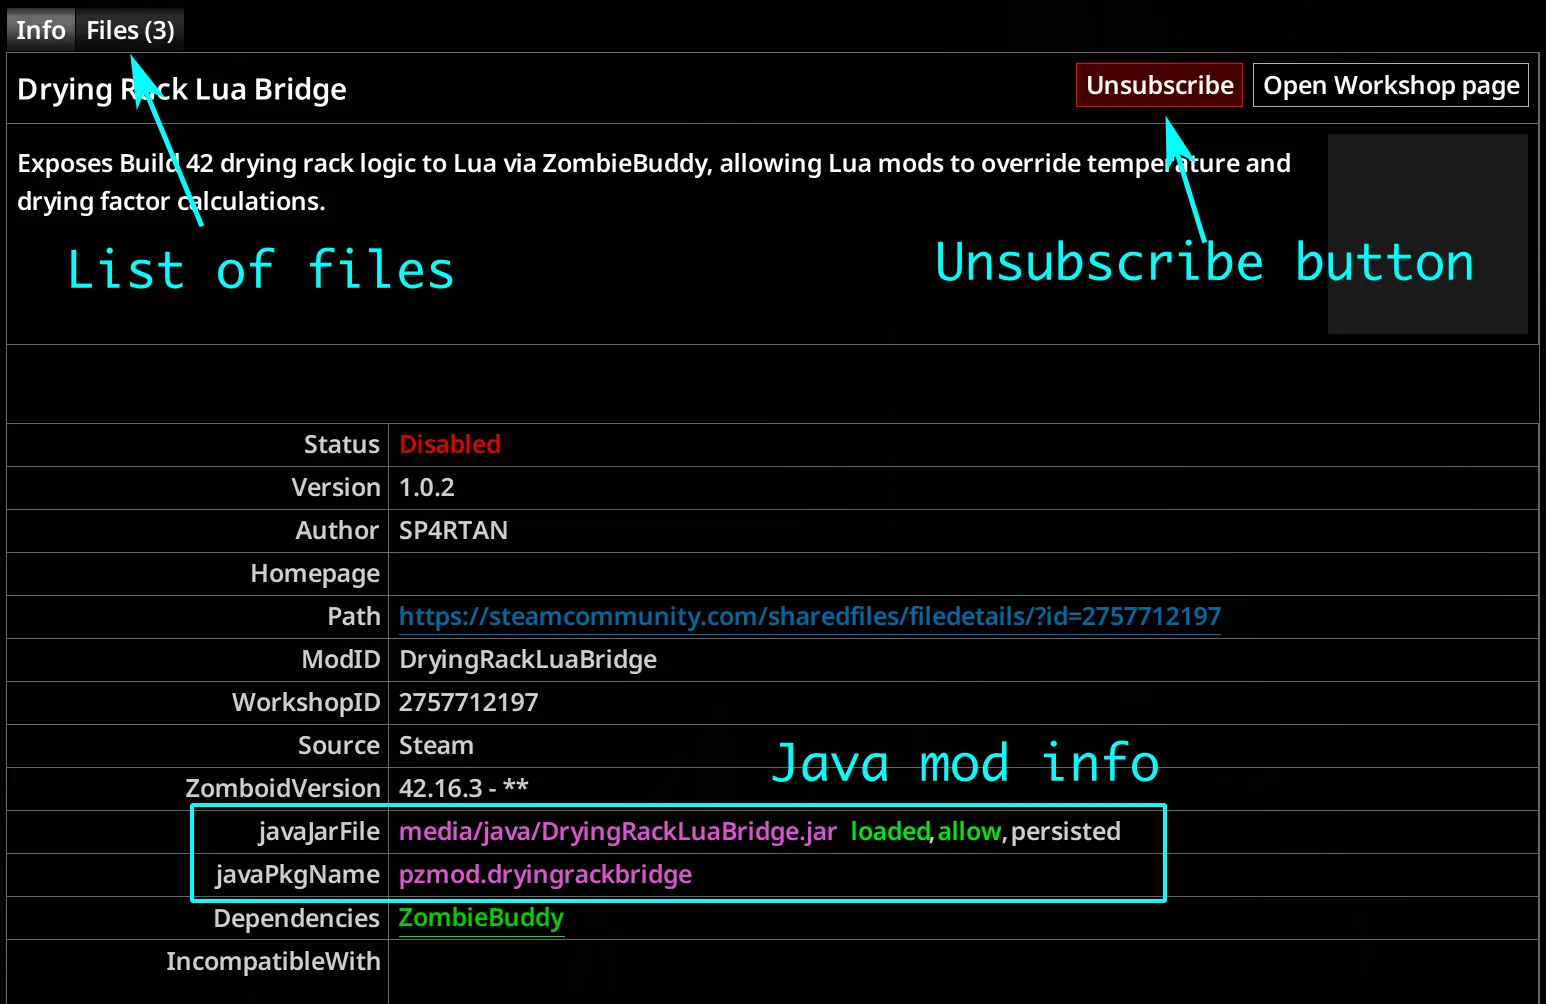Select the media/java/DryingRackLuaBridge.jar file path
The image size is (1546, 1004).
pyautogui.click(x=617, y=832)
